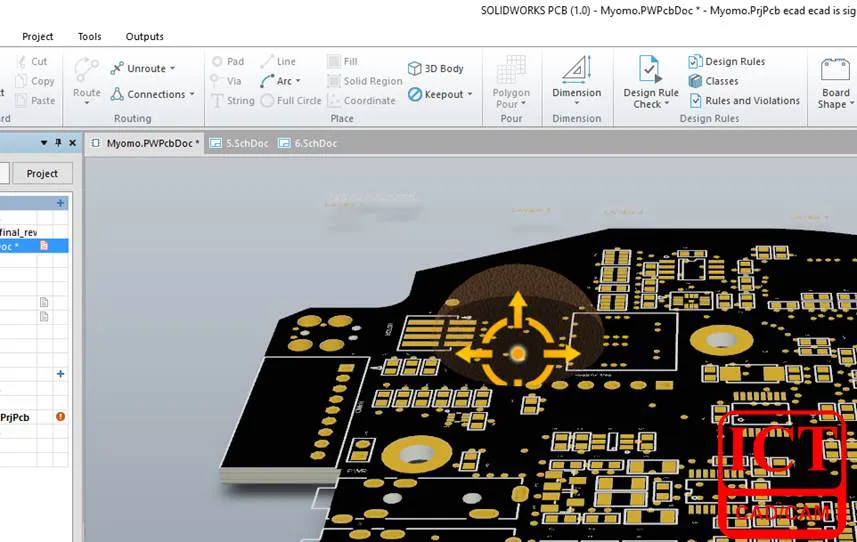Click the 3D Body tool
The image size is (857, 542).
(x=436, y=68)
